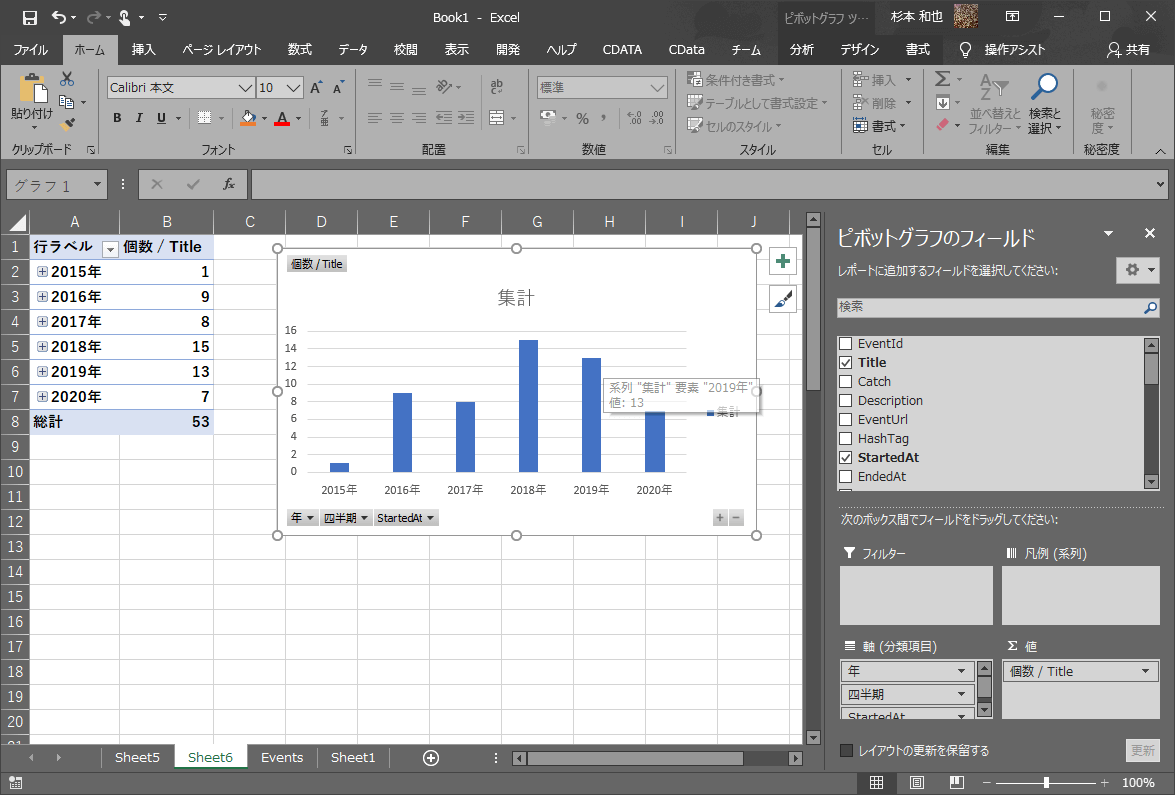1176x796 pixels.
Task: Uncheck the Title field checkbox
Action: (x=846, y=363)
